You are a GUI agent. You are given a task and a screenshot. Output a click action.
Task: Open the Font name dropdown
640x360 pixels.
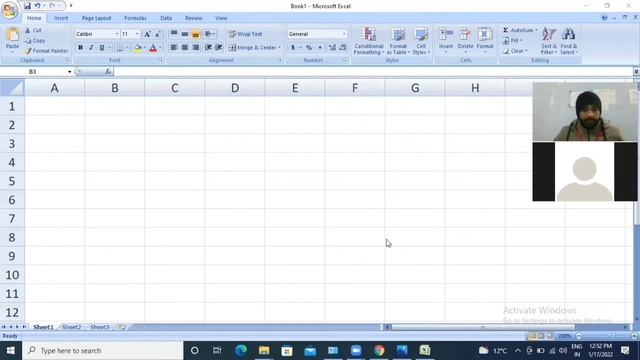click(117, 34)
